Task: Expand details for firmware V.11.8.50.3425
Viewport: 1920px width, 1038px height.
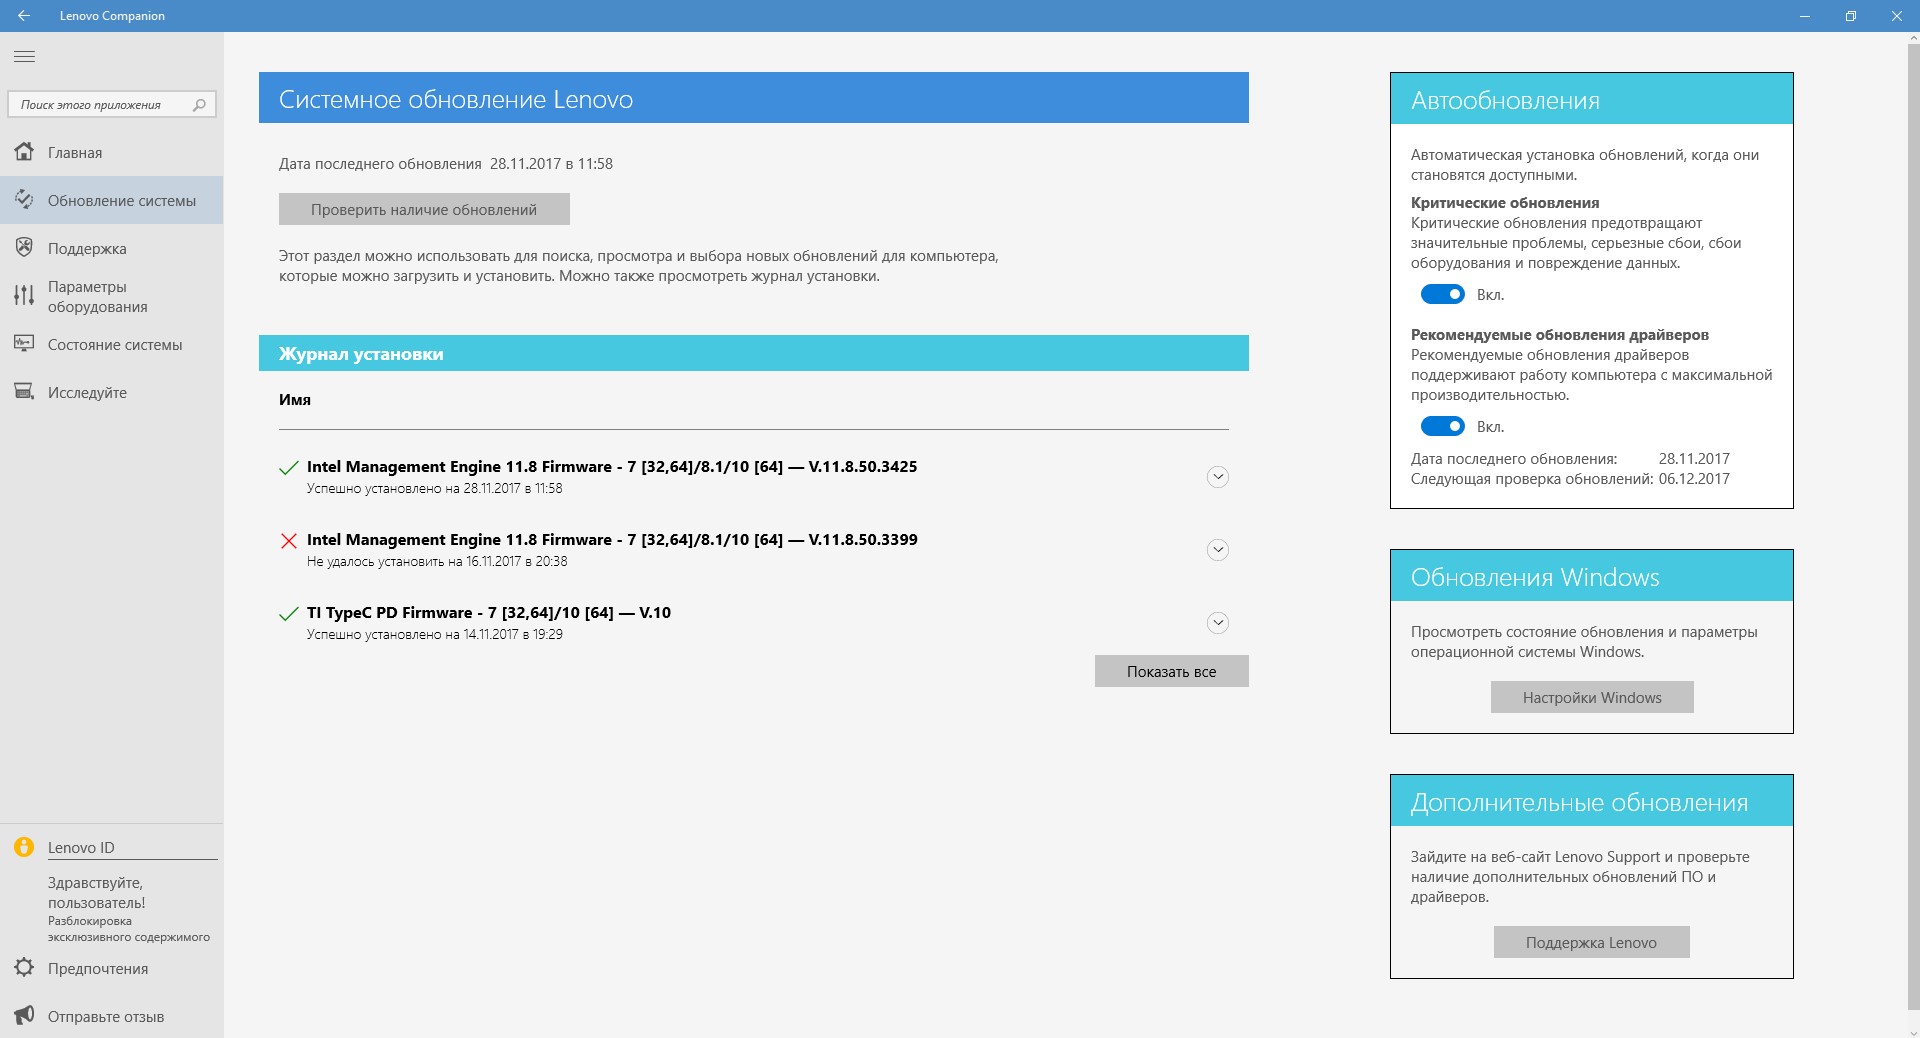Action: tap(1217, 477)
